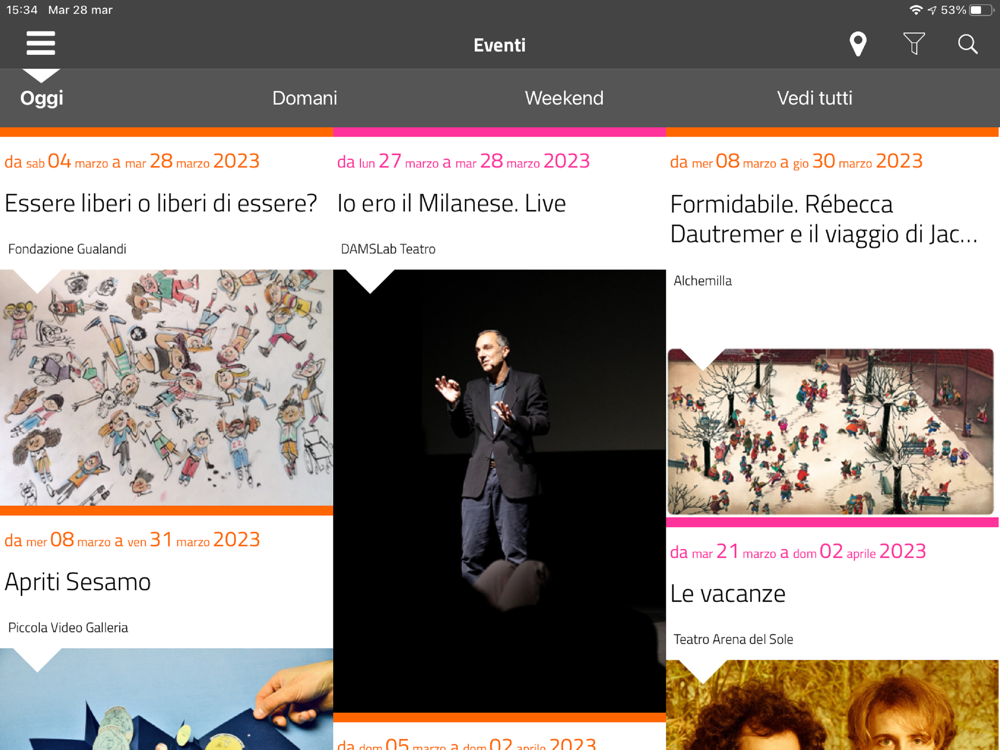Tap the blue paper craft image

coord(166,699)
